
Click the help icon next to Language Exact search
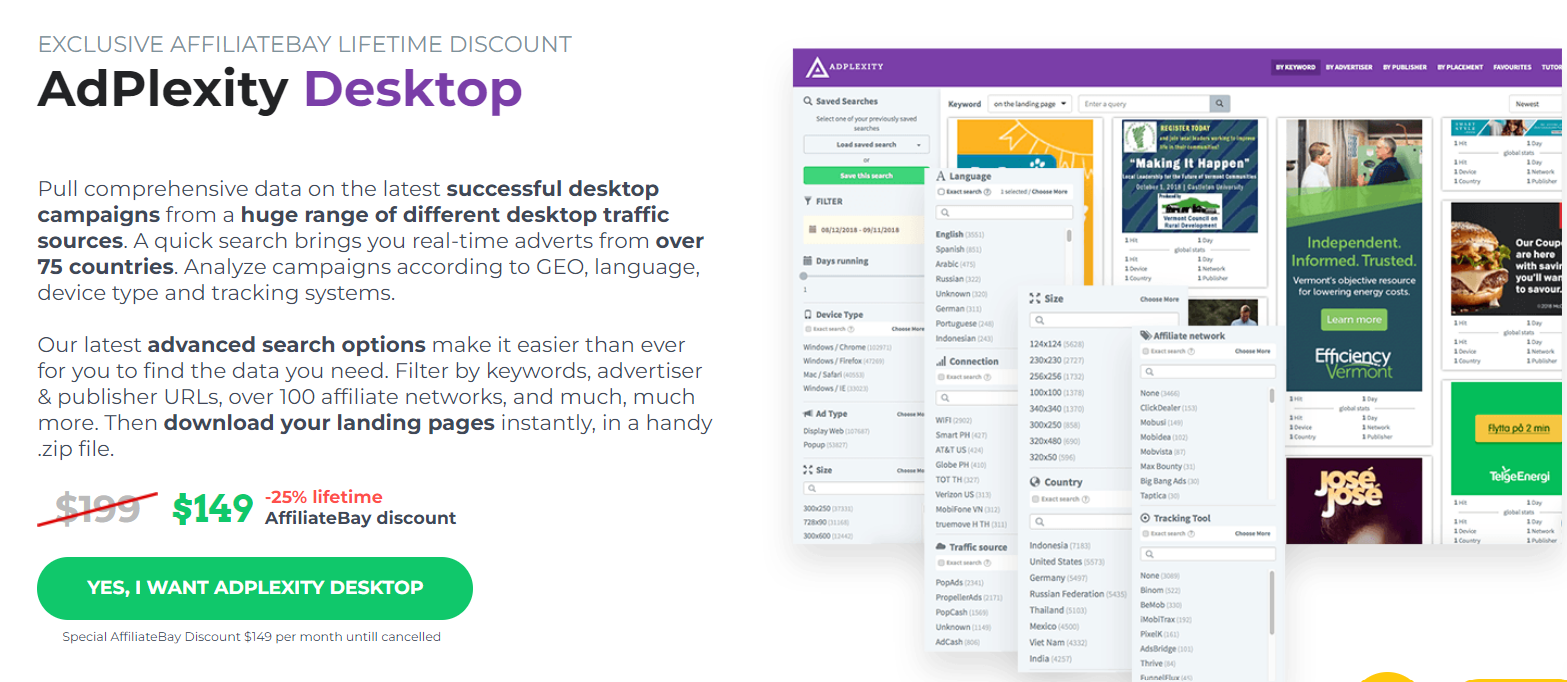click(x=987, y=191)
